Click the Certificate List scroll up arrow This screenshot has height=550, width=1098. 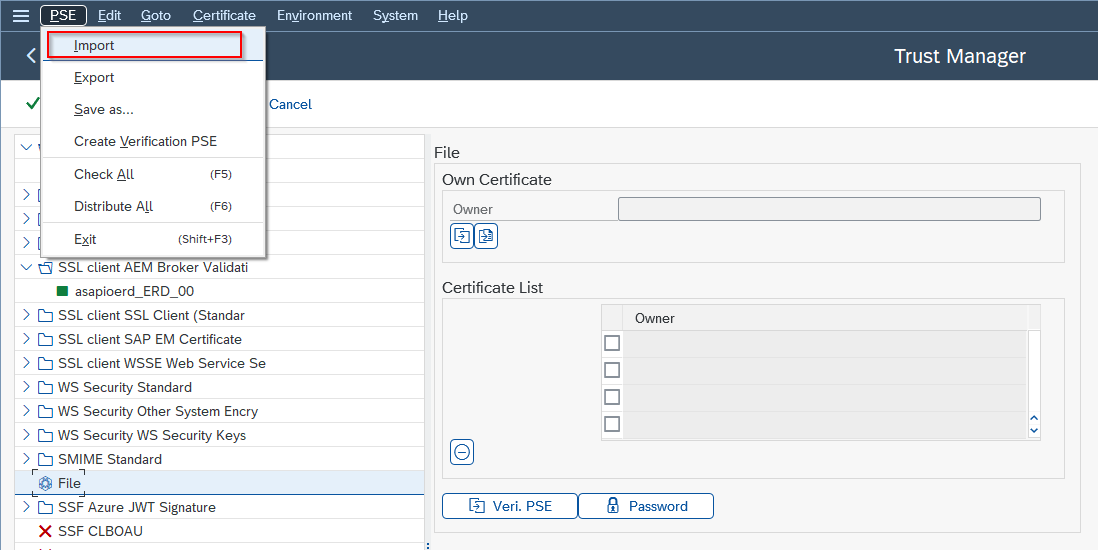click(1034, 419)
